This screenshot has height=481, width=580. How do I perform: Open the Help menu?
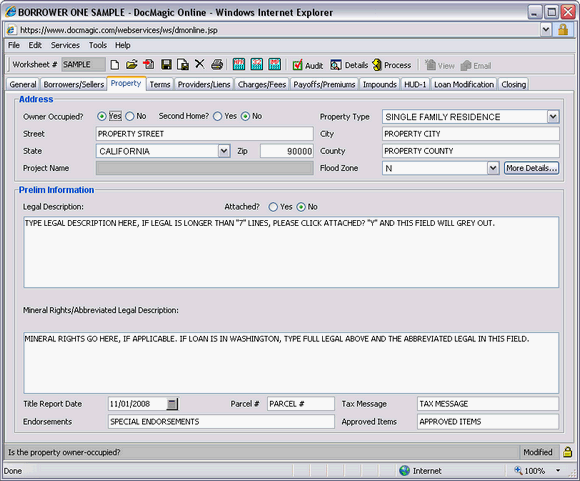click(x=122, y=45)
